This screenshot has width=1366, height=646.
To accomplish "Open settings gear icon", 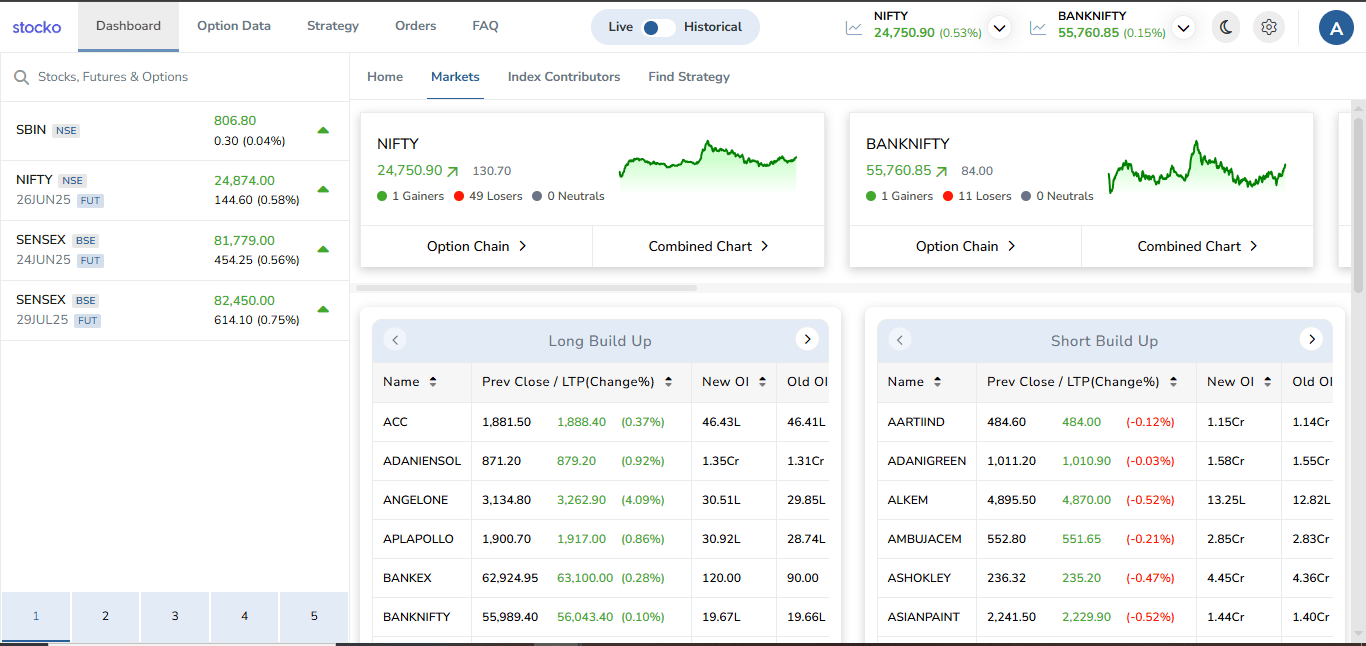I will tap(1269, 27).
